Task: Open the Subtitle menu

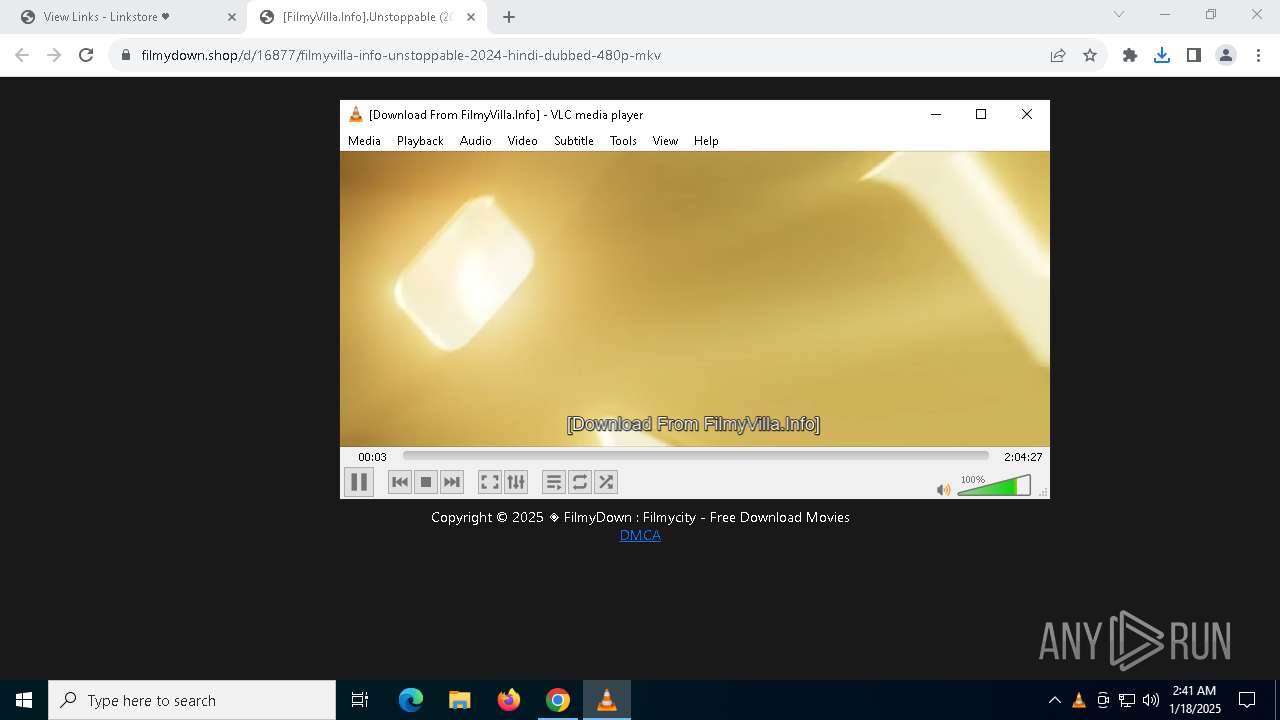Action: click(574, 141)
